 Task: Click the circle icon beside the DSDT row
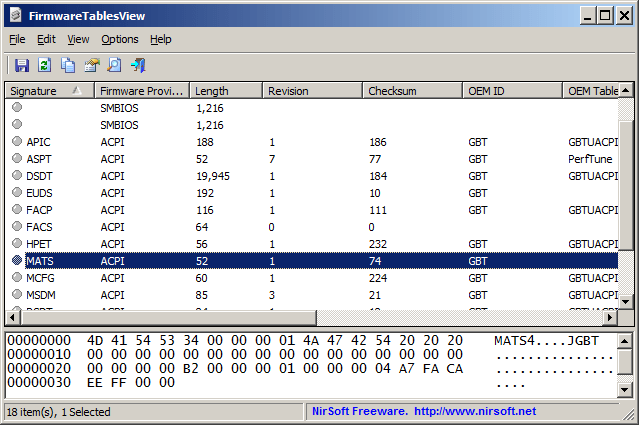[17, 176]
